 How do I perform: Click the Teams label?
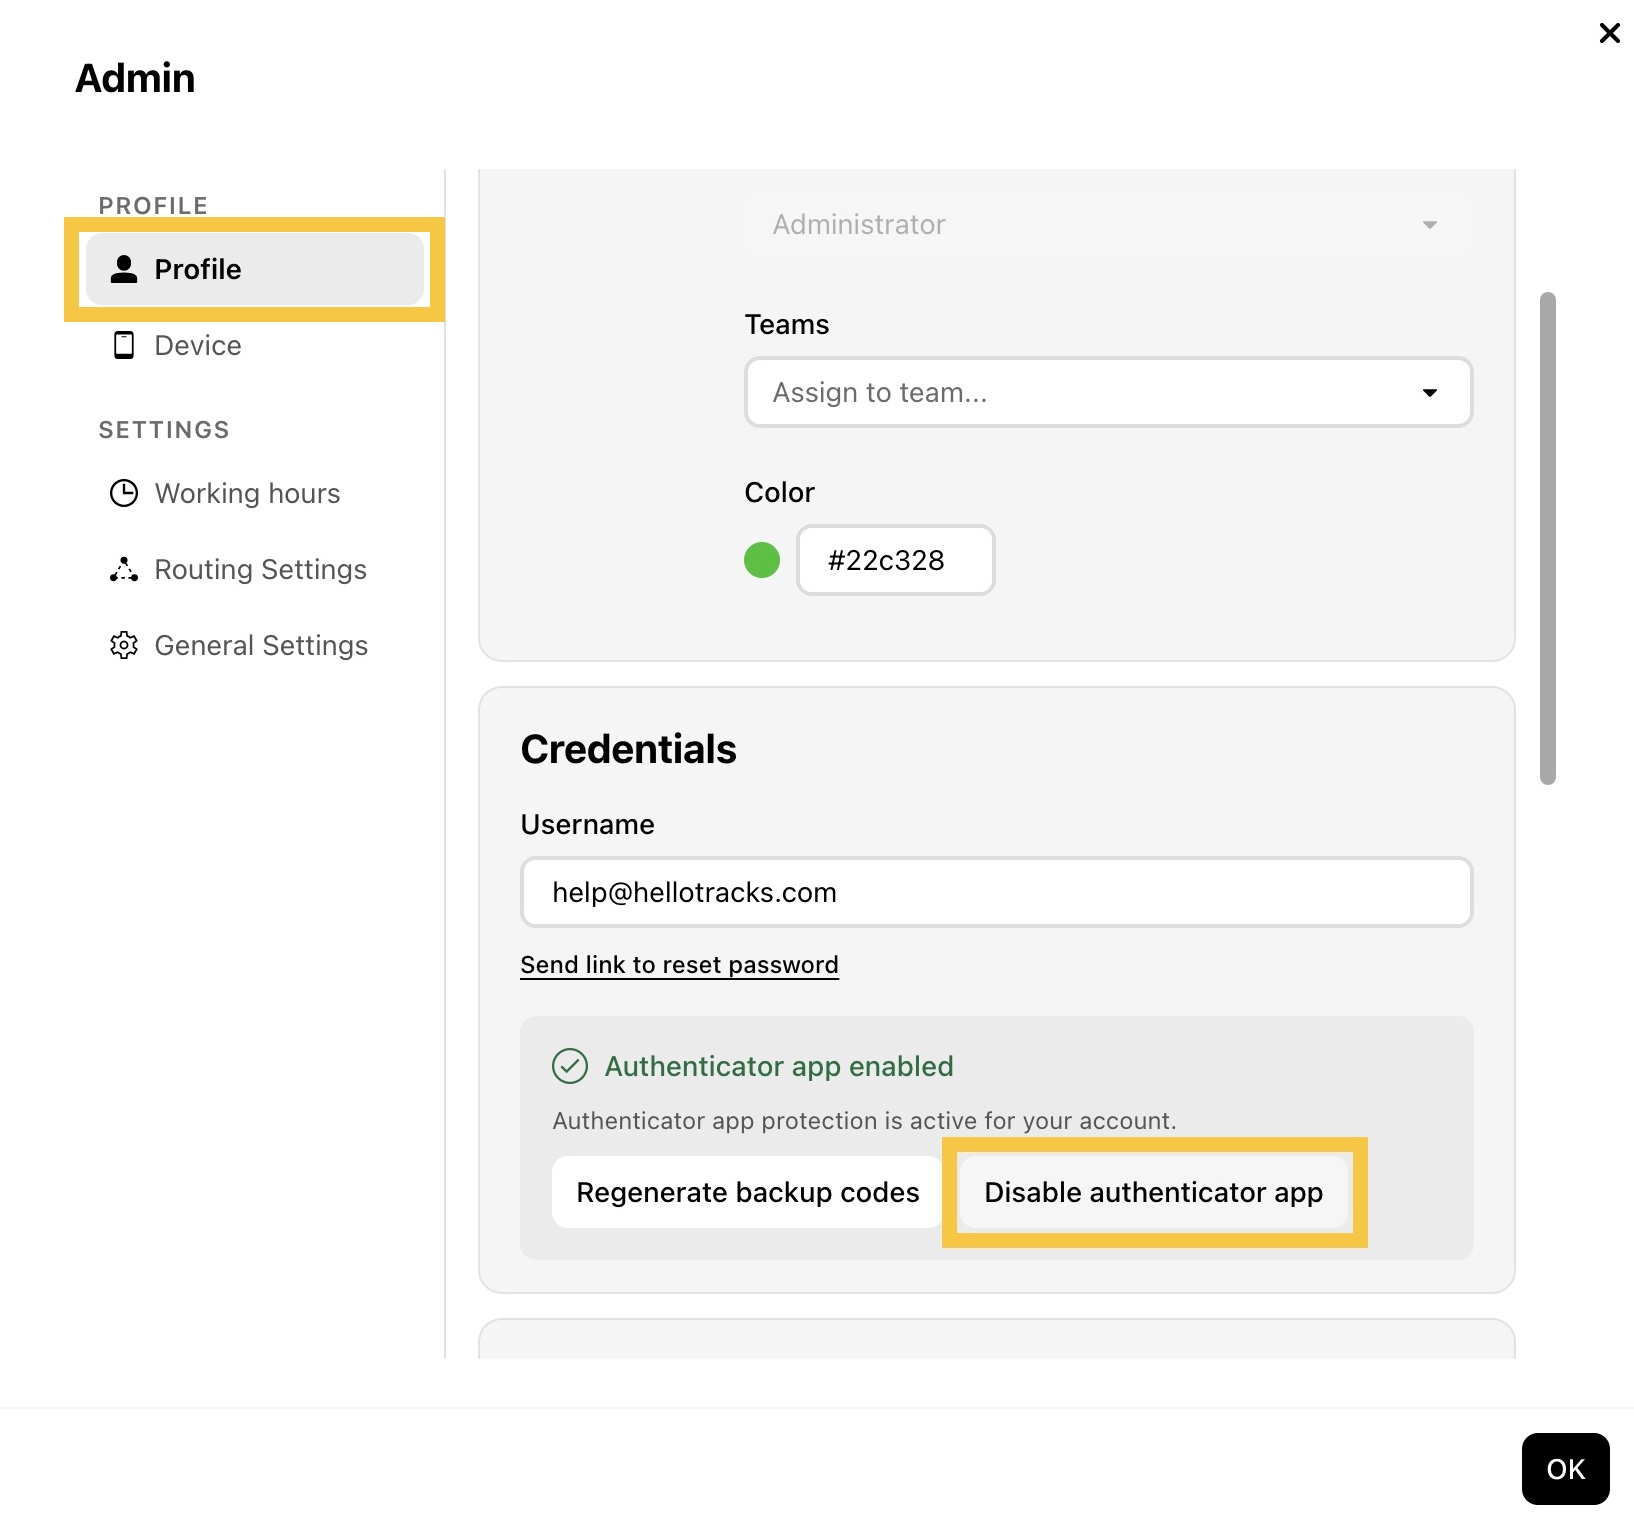787,324
